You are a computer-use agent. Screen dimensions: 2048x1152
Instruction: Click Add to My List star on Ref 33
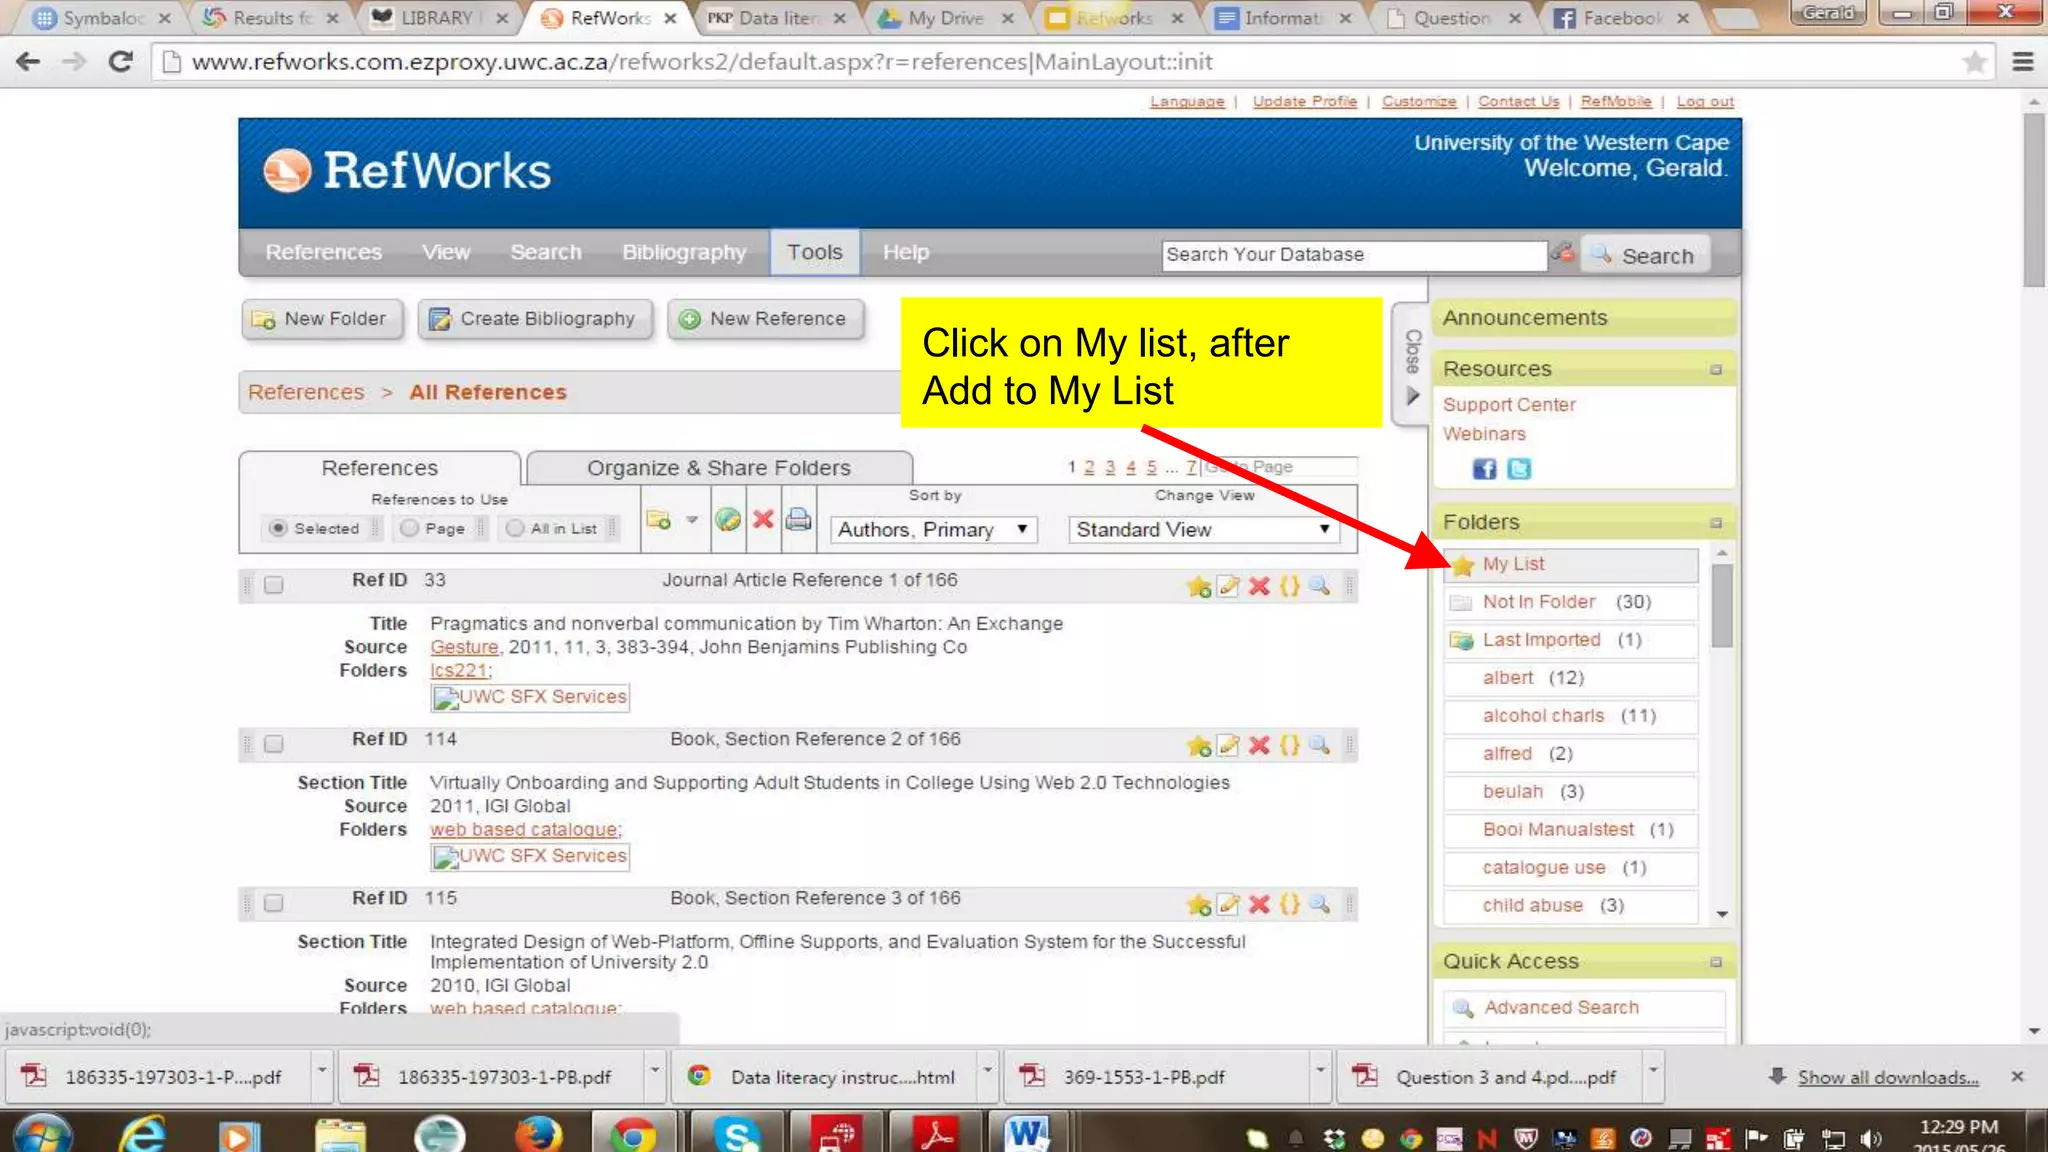[x=1198, y=587]
